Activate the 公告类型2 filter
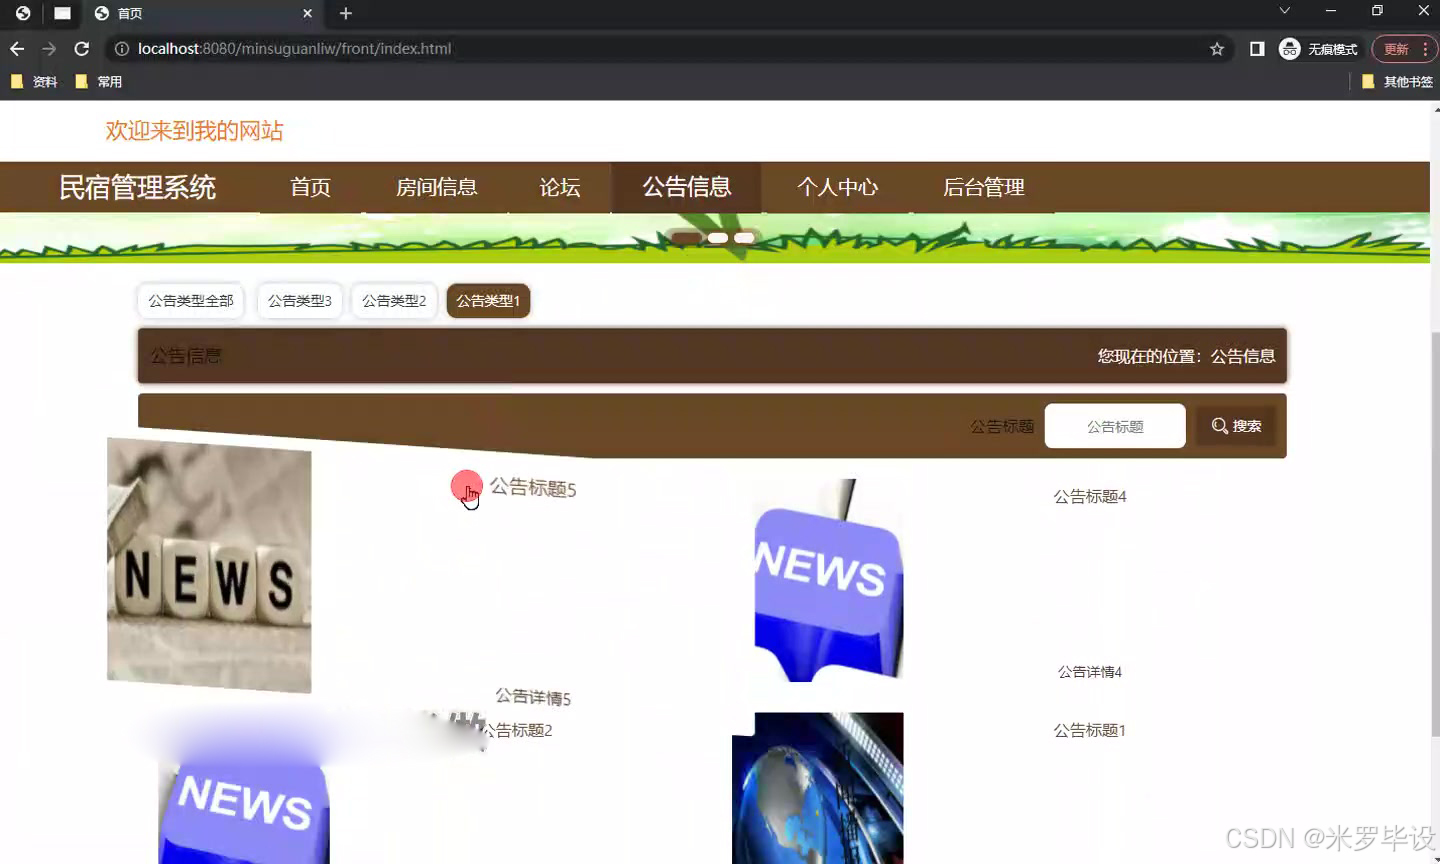The height and width of the screenshot is (864, 1440). tap(394, 300)
